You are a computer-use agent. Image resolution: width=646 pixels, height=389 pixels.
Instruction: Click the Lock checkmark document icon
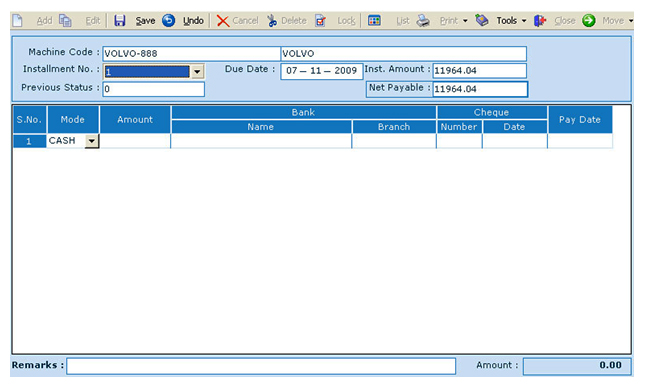[x=321, y=20]
